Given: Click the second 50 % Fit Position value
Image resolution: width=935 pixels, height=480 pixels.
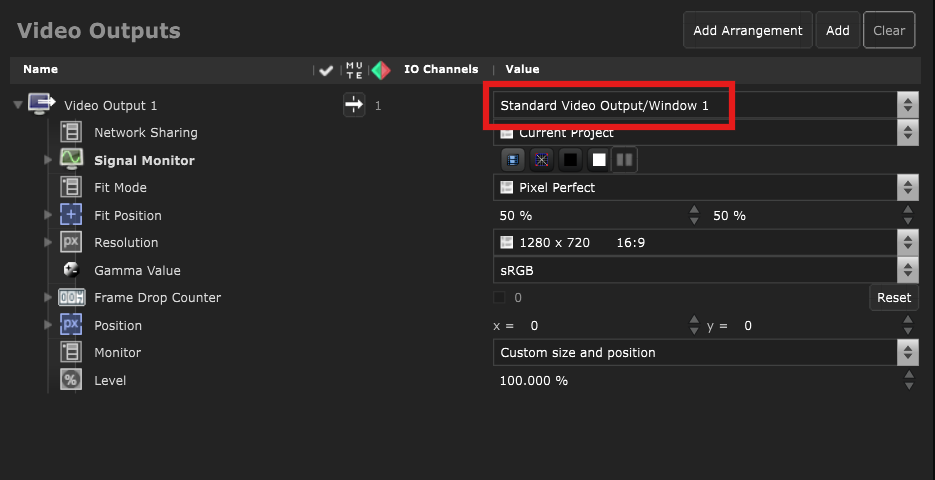Looking at the screenshot, I should pos(729,215).
